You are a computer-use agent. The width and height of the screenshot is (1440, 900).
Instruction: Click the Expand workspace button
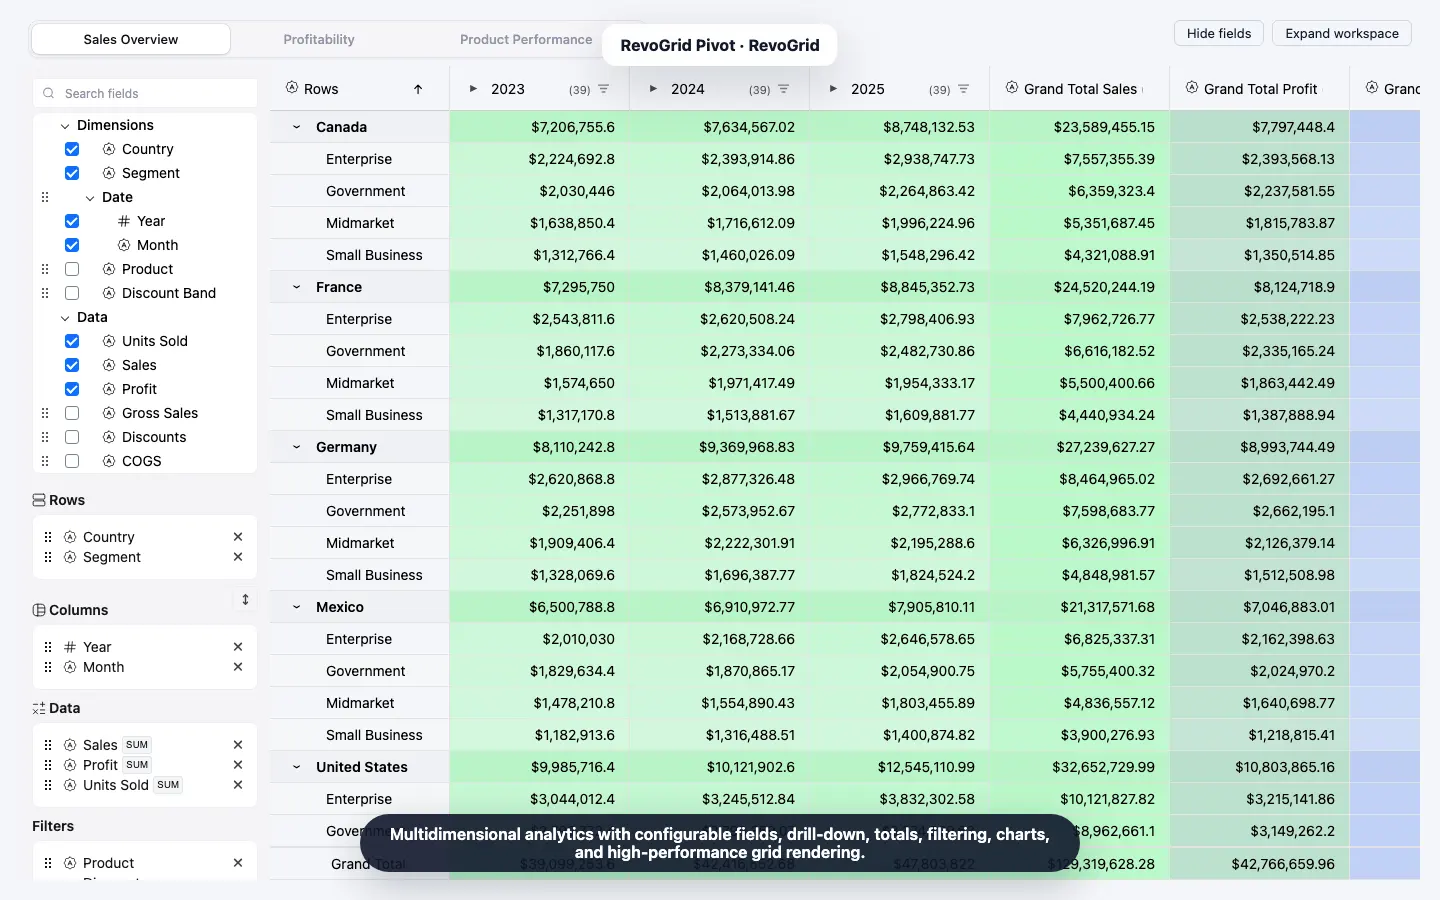pos(1342,33)
